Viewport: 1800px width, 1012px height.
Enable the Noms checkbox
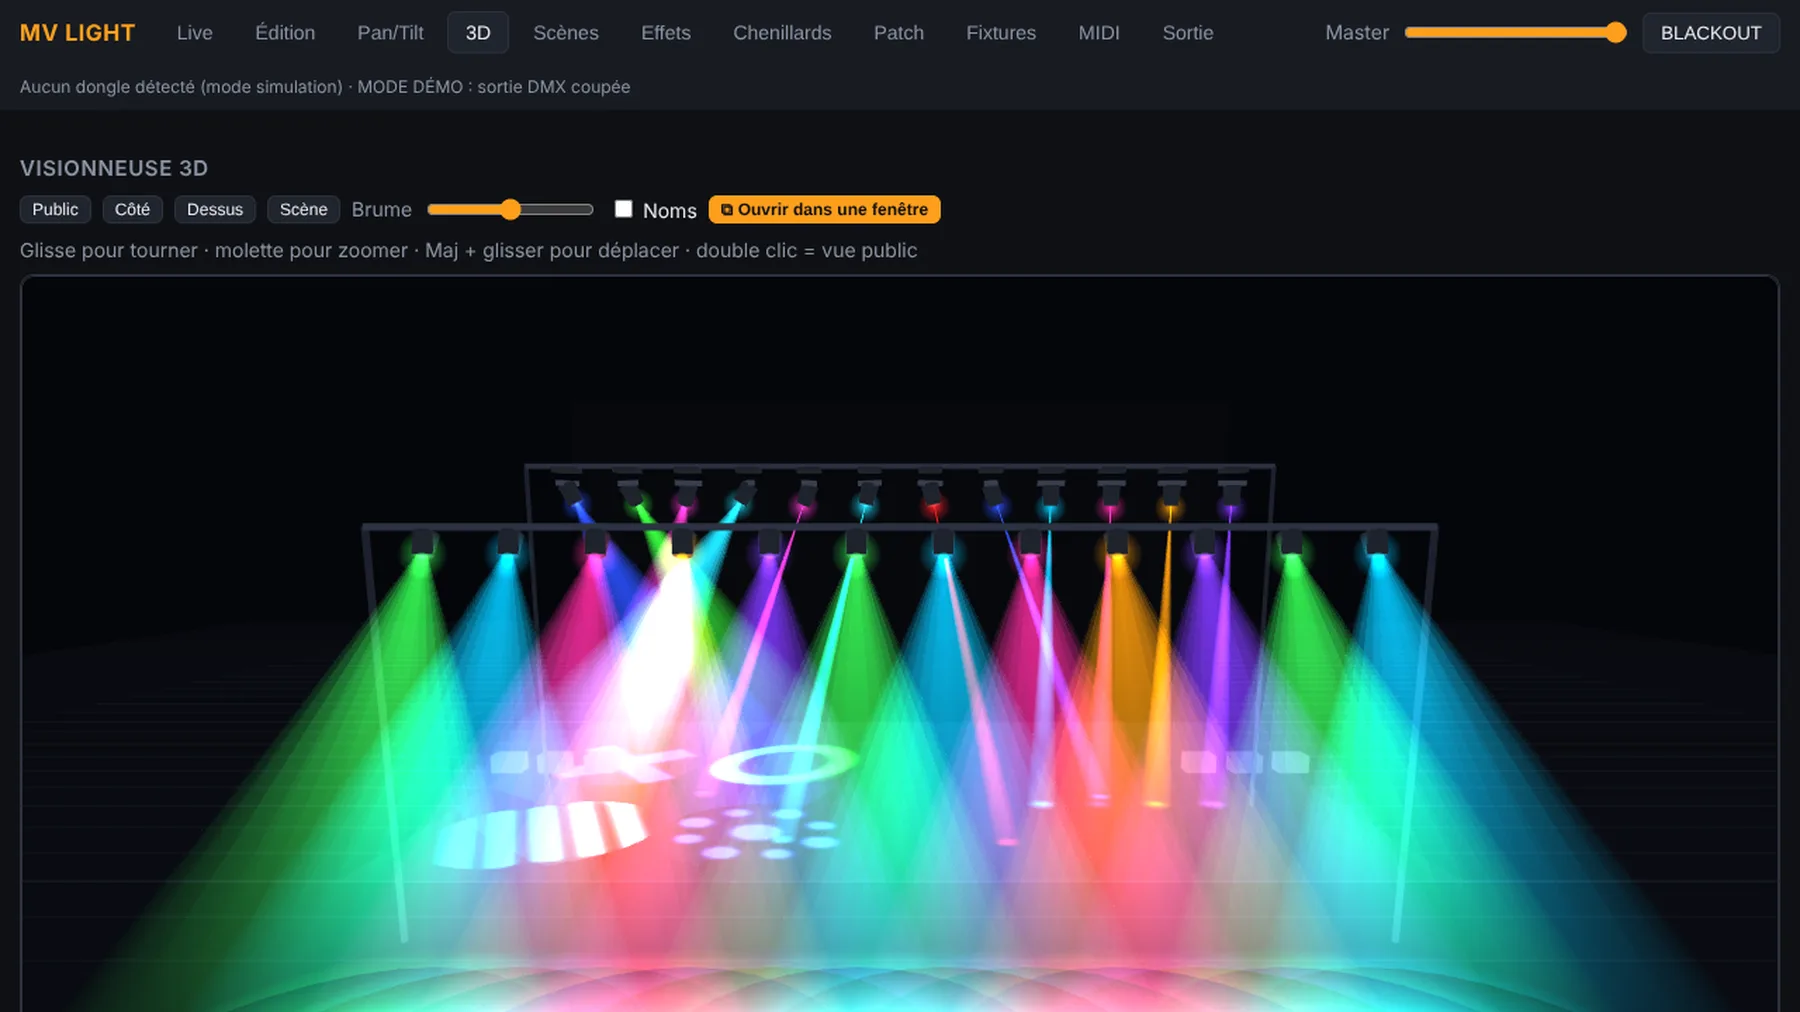tap(623, 209)
